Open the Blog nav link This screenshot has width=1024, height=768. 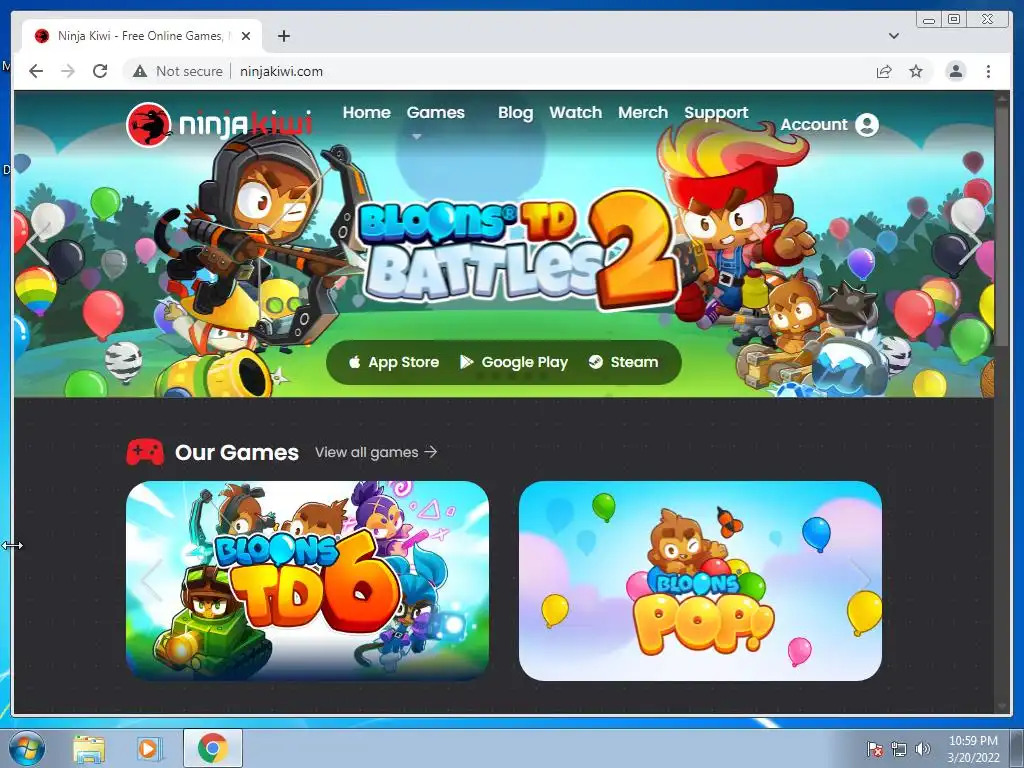[x=515, y=112]
